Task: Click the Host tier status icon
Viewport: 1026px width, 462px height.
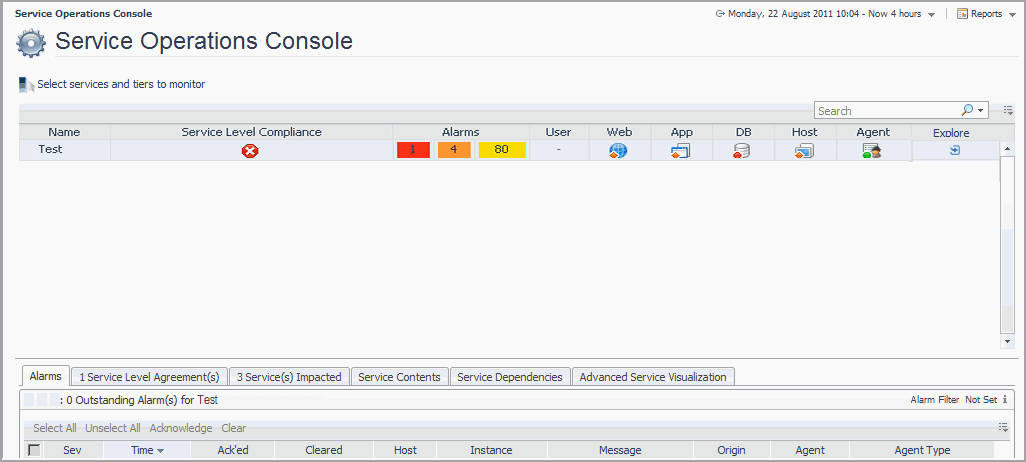Action: pos(804,150)
